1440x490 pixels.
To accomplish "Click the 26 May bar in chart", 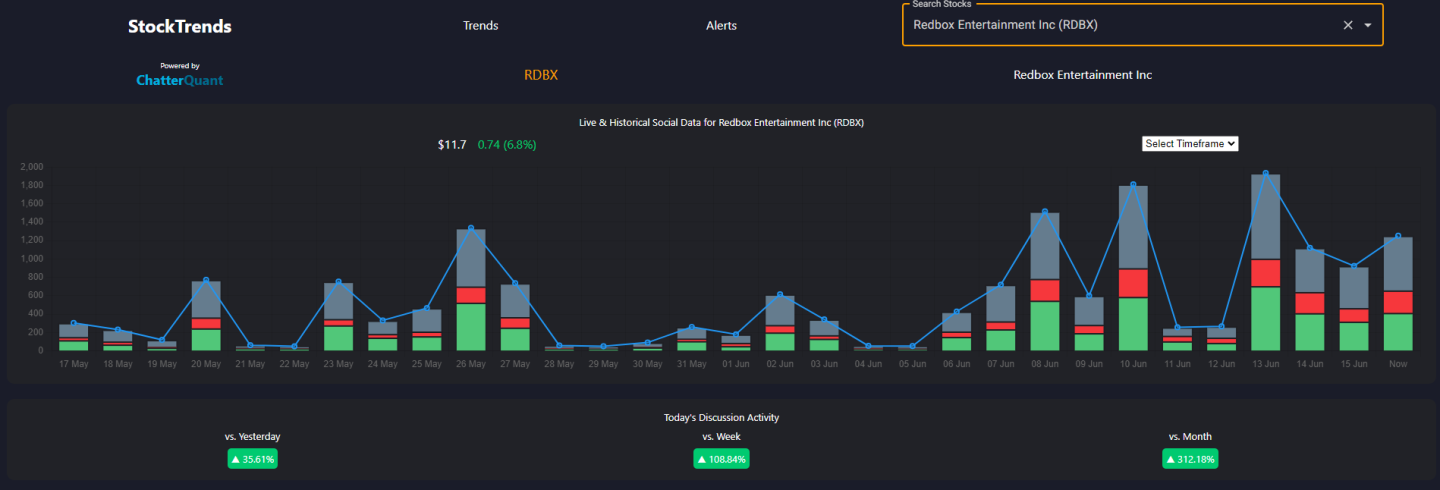I will click(x=471, y=290).
